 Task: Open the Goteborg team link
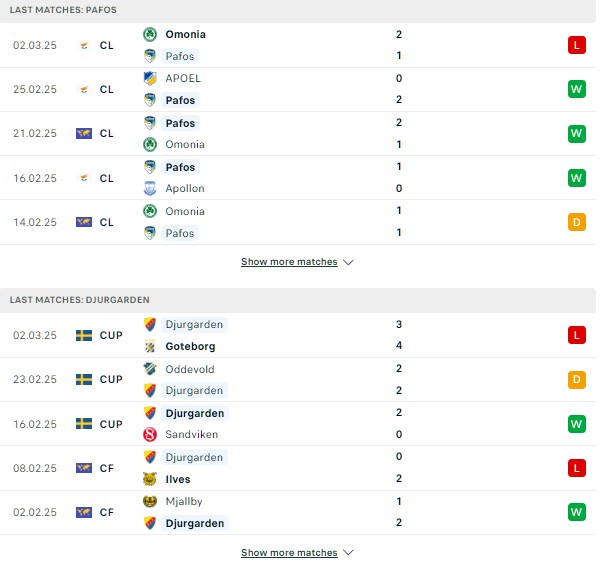point(190,347)
